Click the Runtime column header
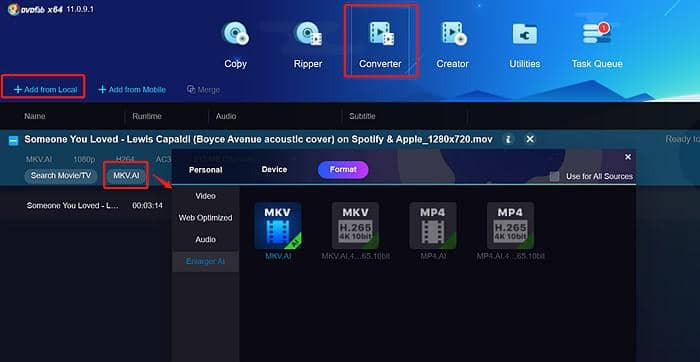700x362 pixels. point(147,116)
